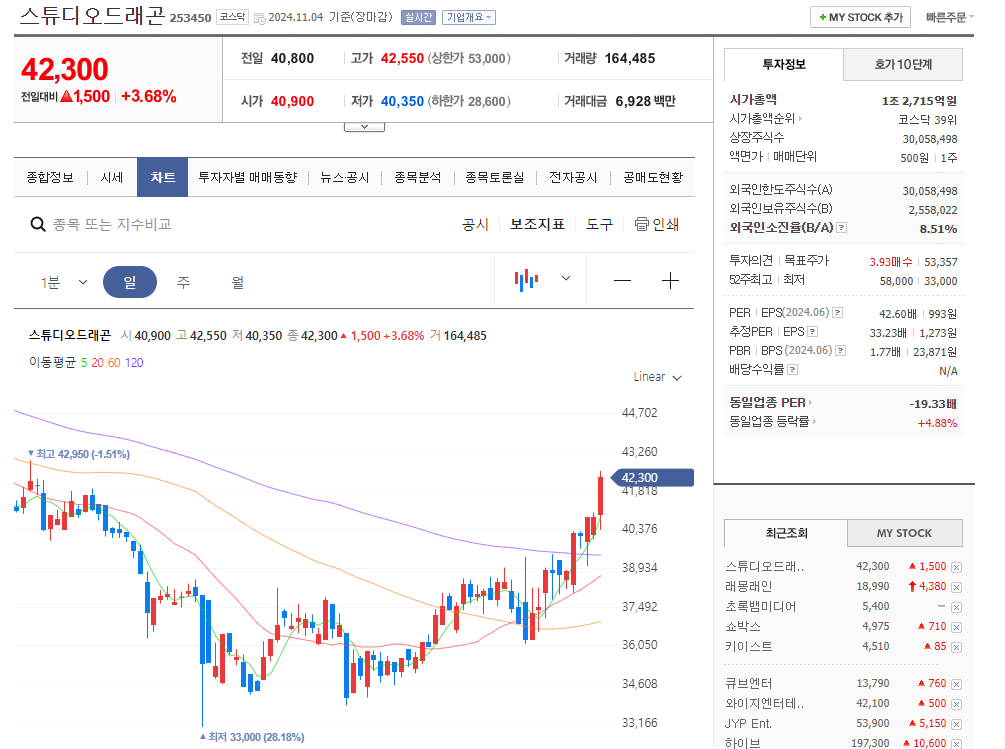
Task: Click the 종목 또는 지수비교 search field
Action: pos(112,224)
